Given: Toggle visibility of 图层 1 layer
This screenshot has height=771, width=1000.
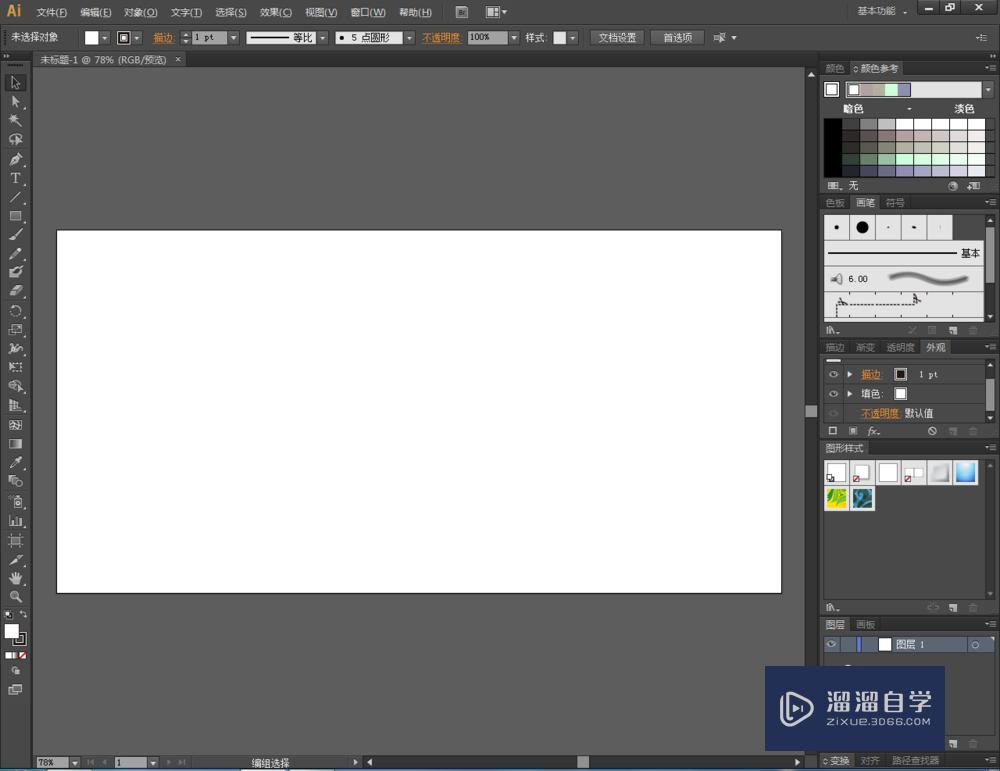Looking at the screenshot, I should point(832,644).
